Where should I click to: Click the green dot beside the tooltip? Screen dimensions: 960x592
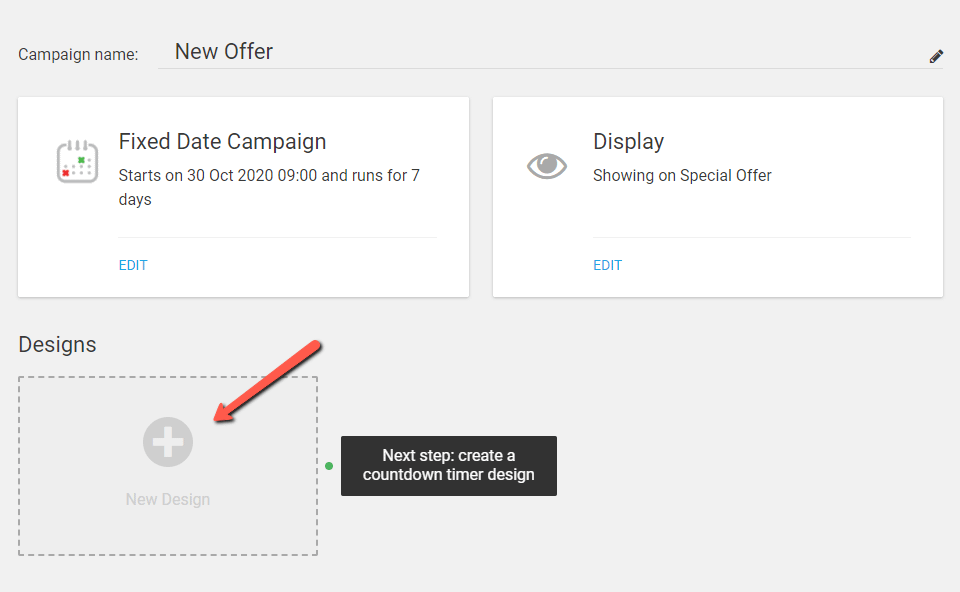coord(329,466)
